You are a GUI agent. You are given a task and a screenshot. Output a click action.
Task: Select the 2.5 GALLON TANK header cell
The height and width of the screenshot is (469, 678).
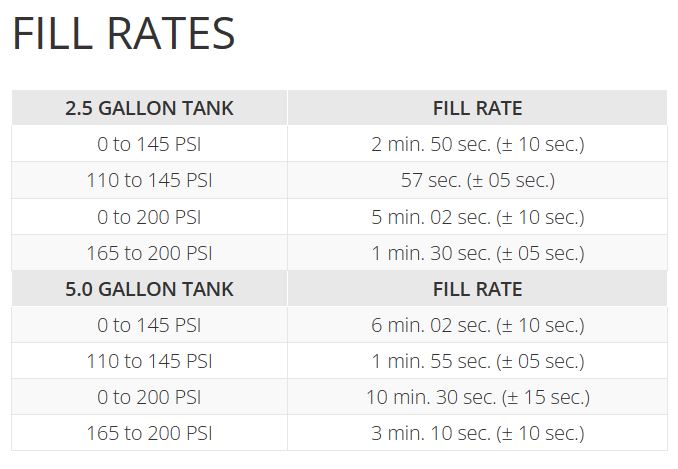tap(149, 108)
